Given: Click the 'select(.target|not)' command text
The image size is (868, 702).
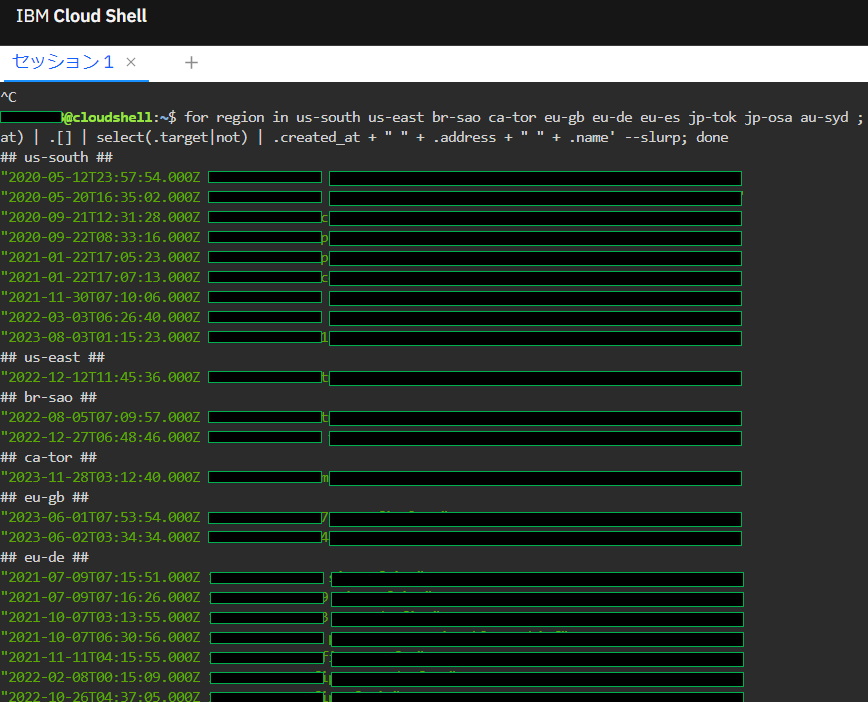Looking at the screenshot, I should (172, 137).
